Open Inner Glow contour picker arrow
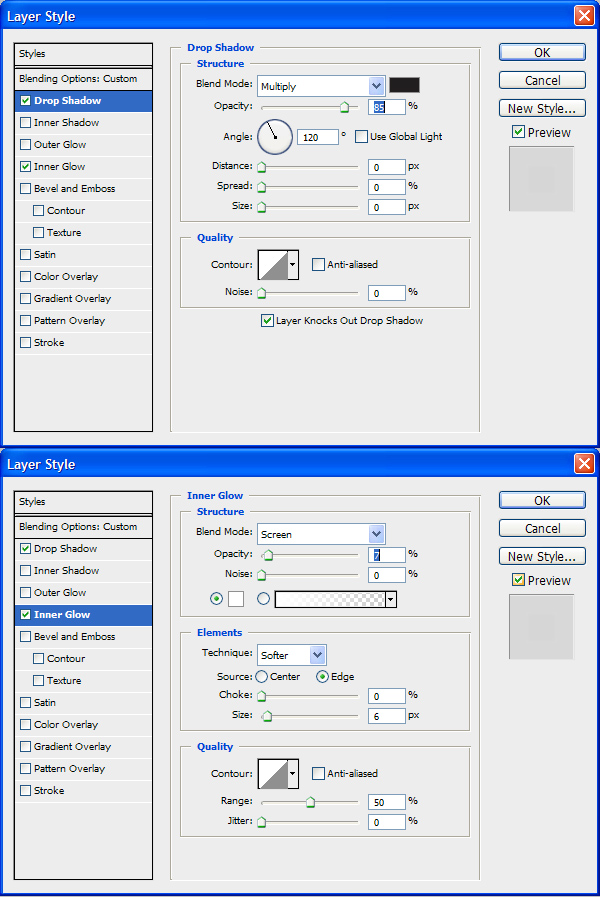This screenshot has height=897, width=600. tap(292, 773)
